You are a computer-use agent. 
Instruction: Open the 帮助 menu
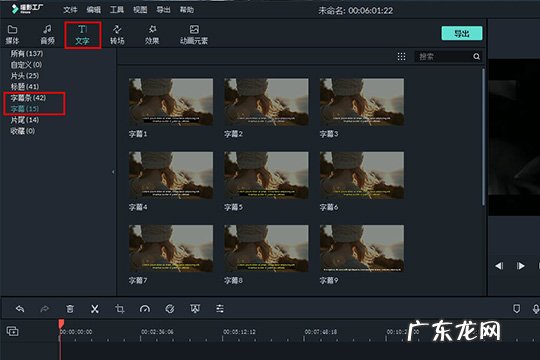tap(187, 10)
